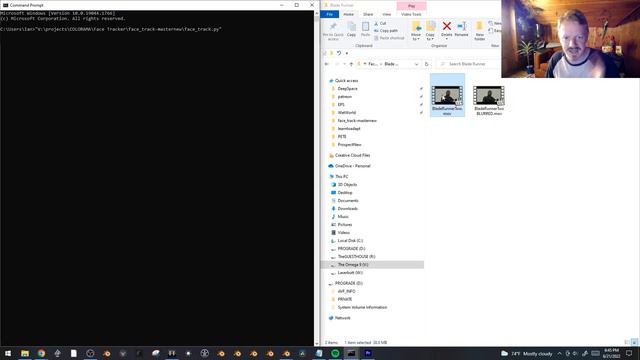Open the System Volume Information folder
Image resolution: width=640 pixels, height=360 pixels.
tap(362, 307)
